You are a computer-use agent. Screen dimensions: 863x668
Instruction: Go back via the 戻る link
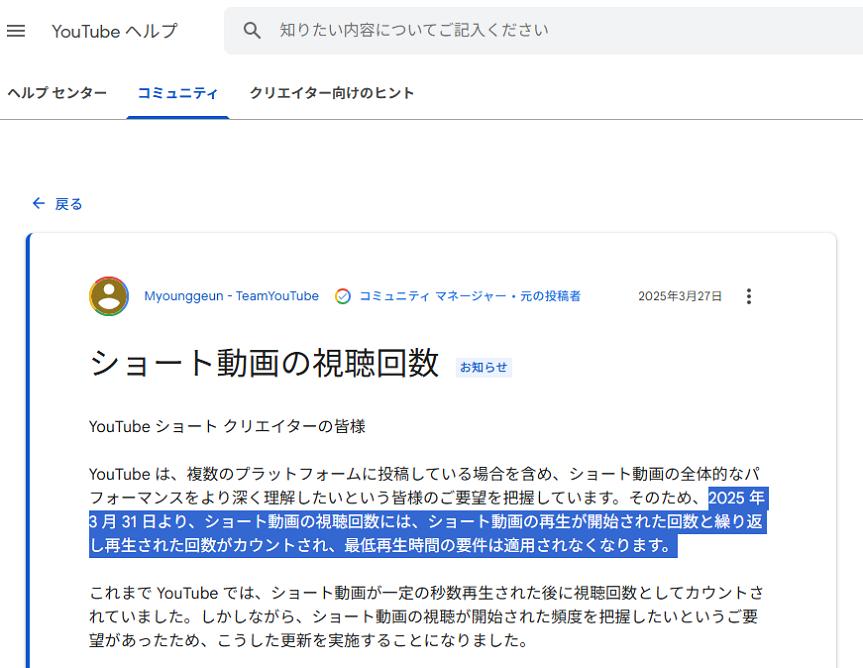[68, 204]
